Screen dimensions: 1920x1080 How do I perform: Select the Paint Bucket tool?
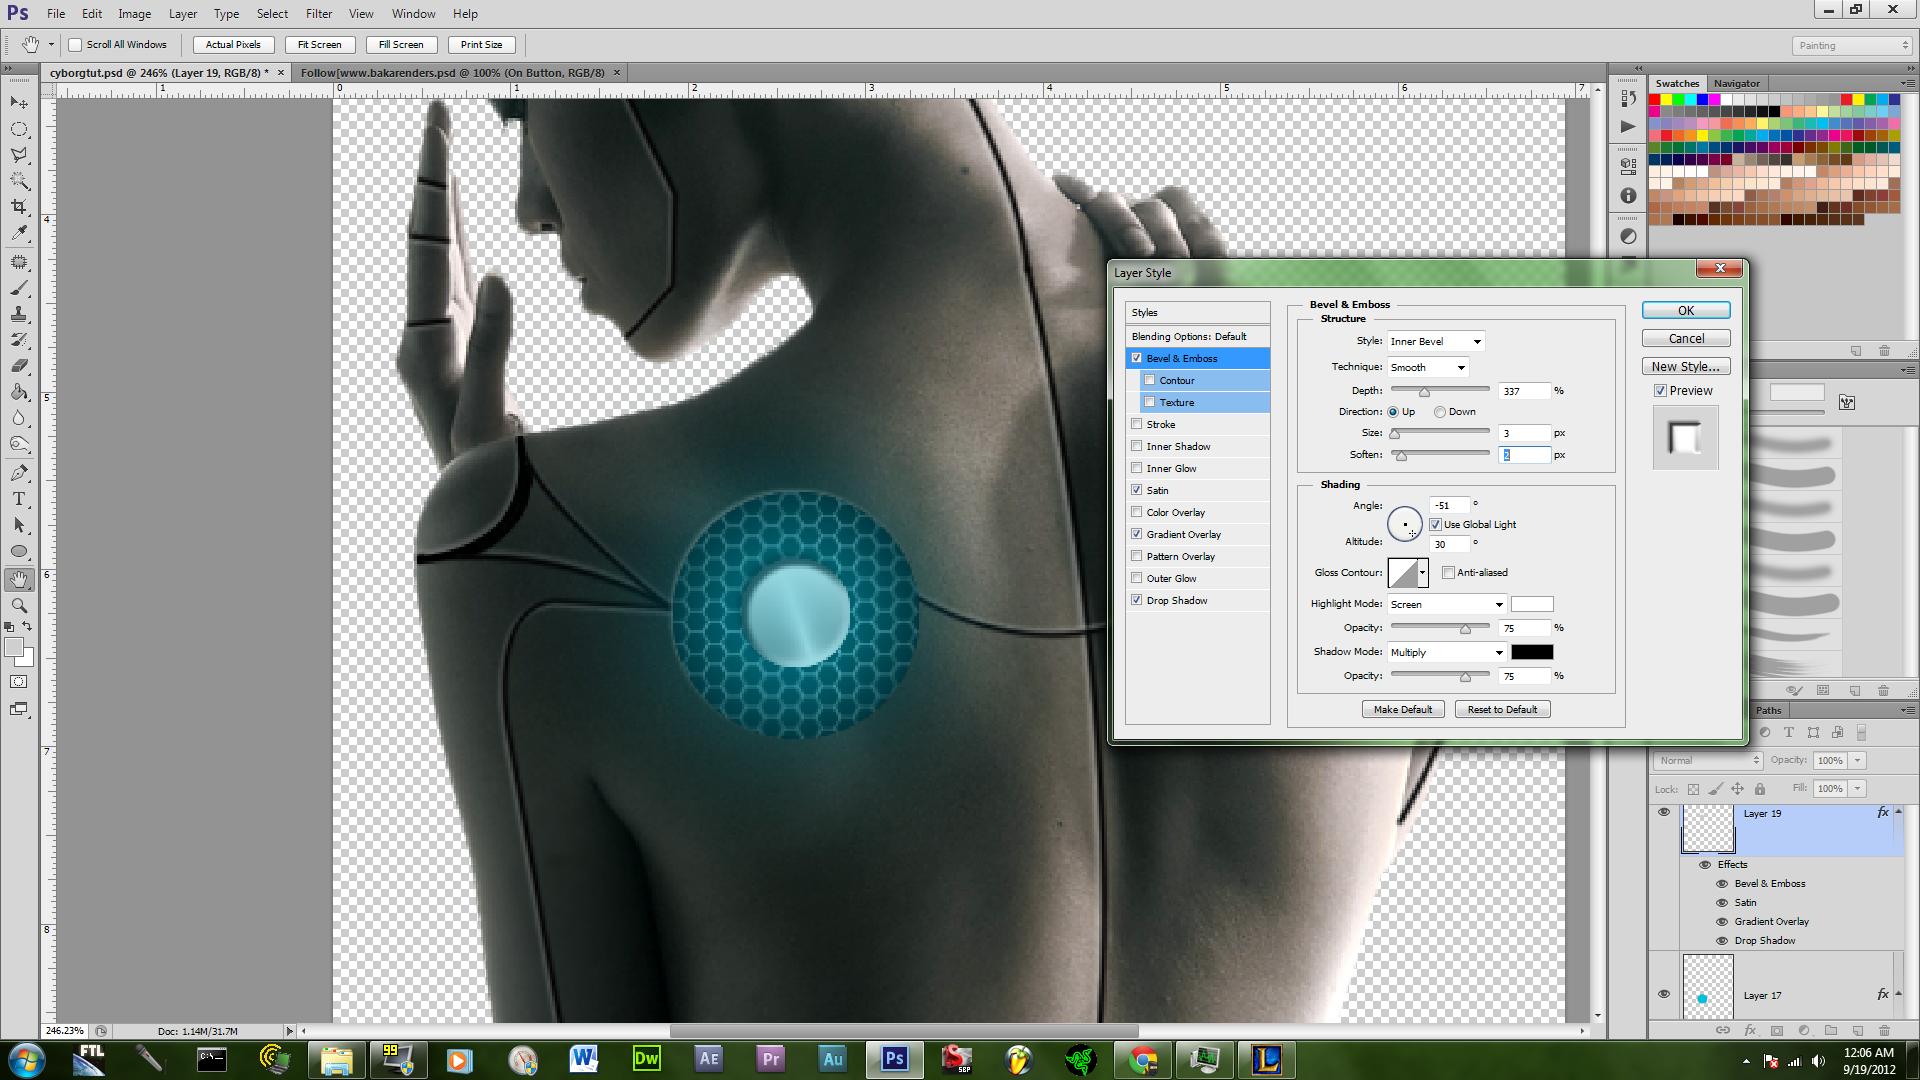click(19, 392)
